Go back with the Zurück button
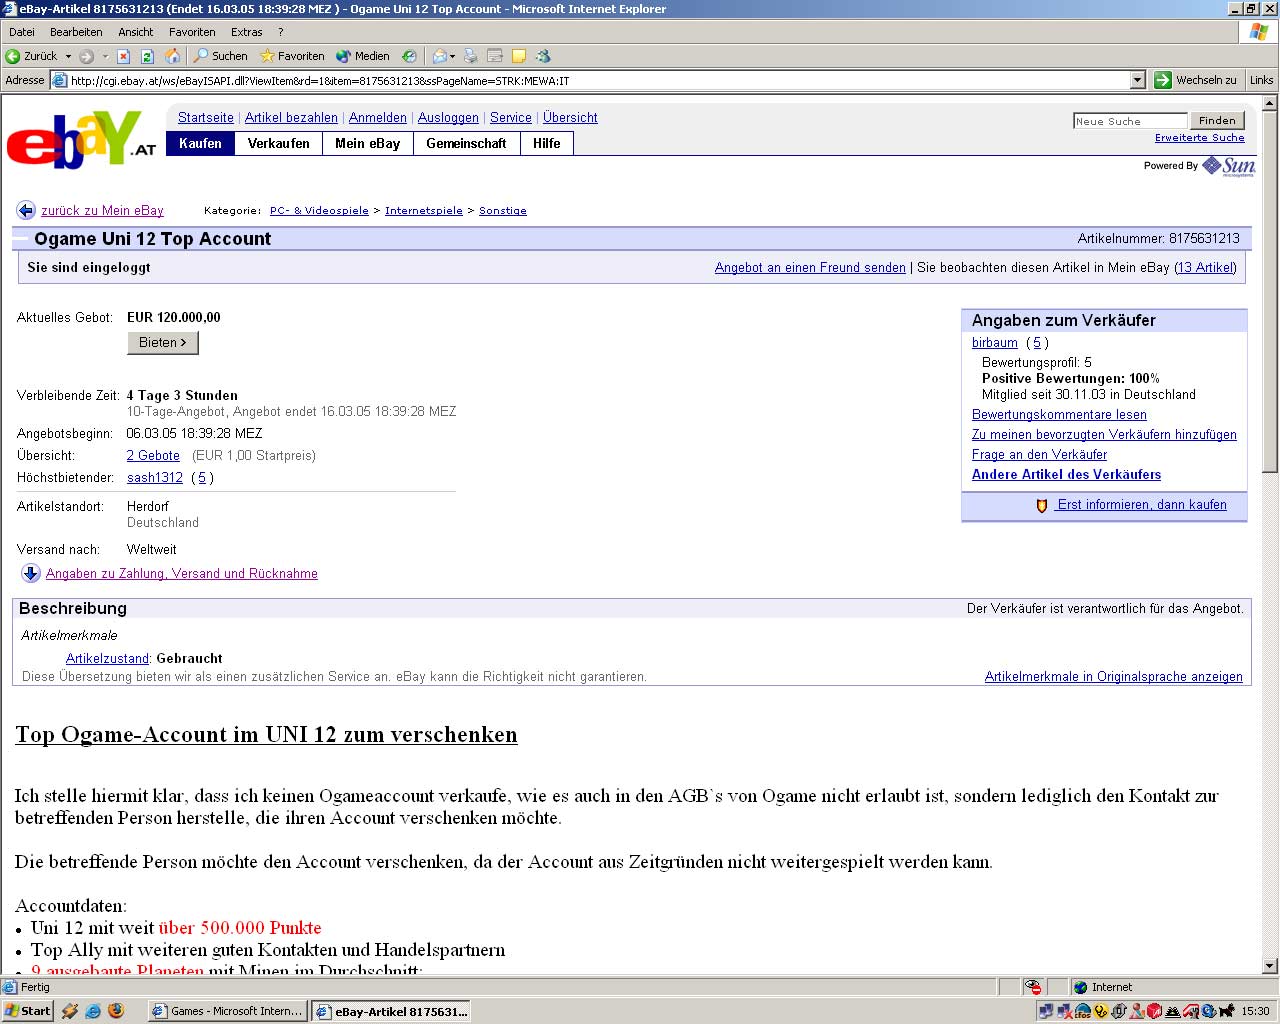 point(32,56)
